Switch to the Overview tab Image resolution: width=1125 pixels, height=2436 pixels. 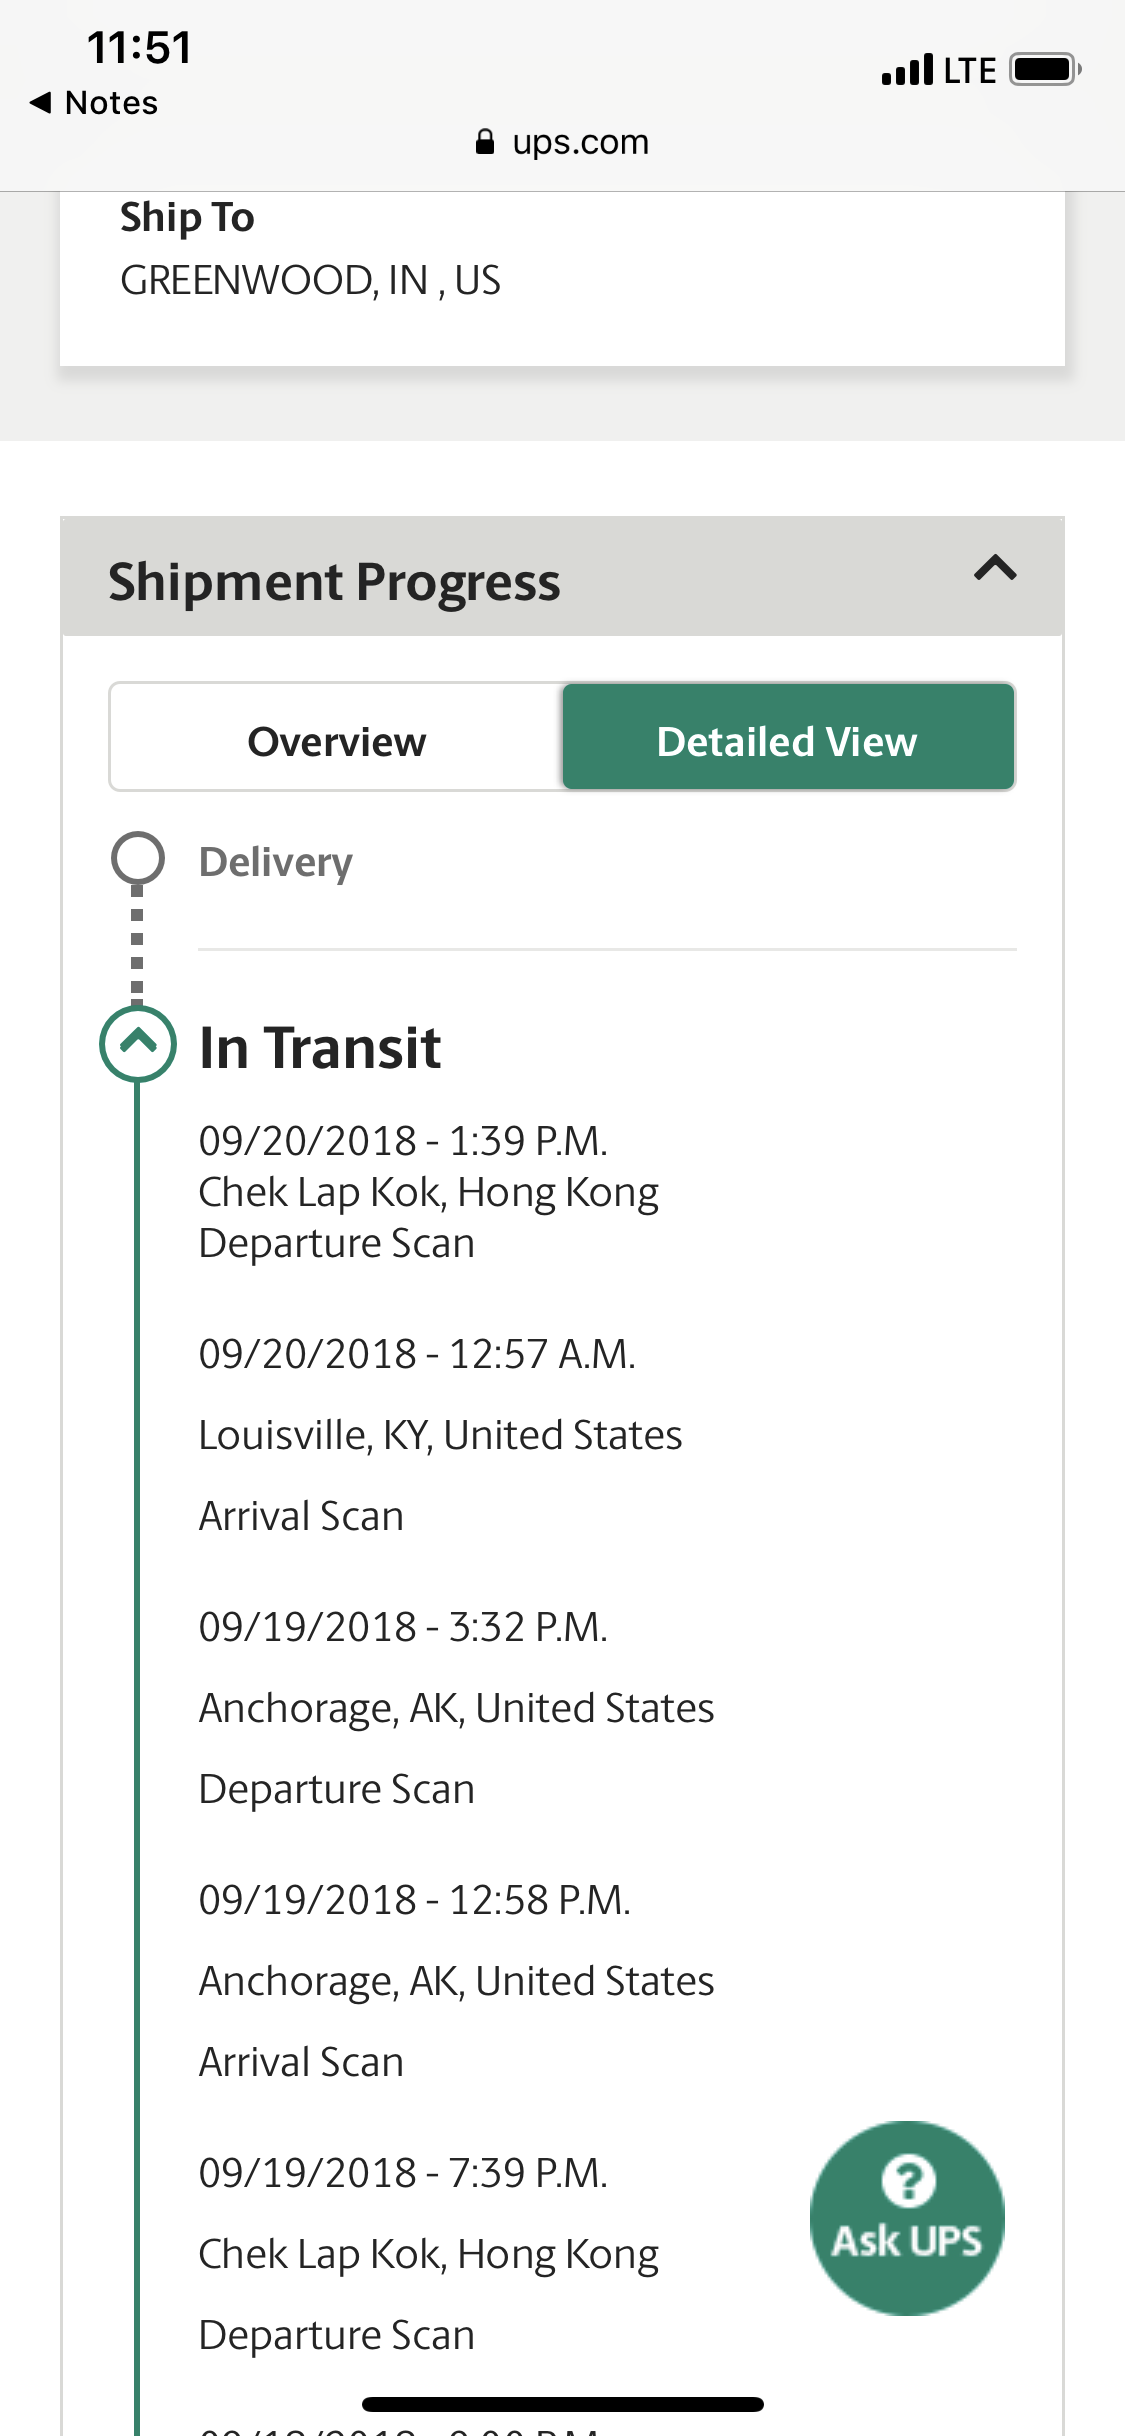337,741
